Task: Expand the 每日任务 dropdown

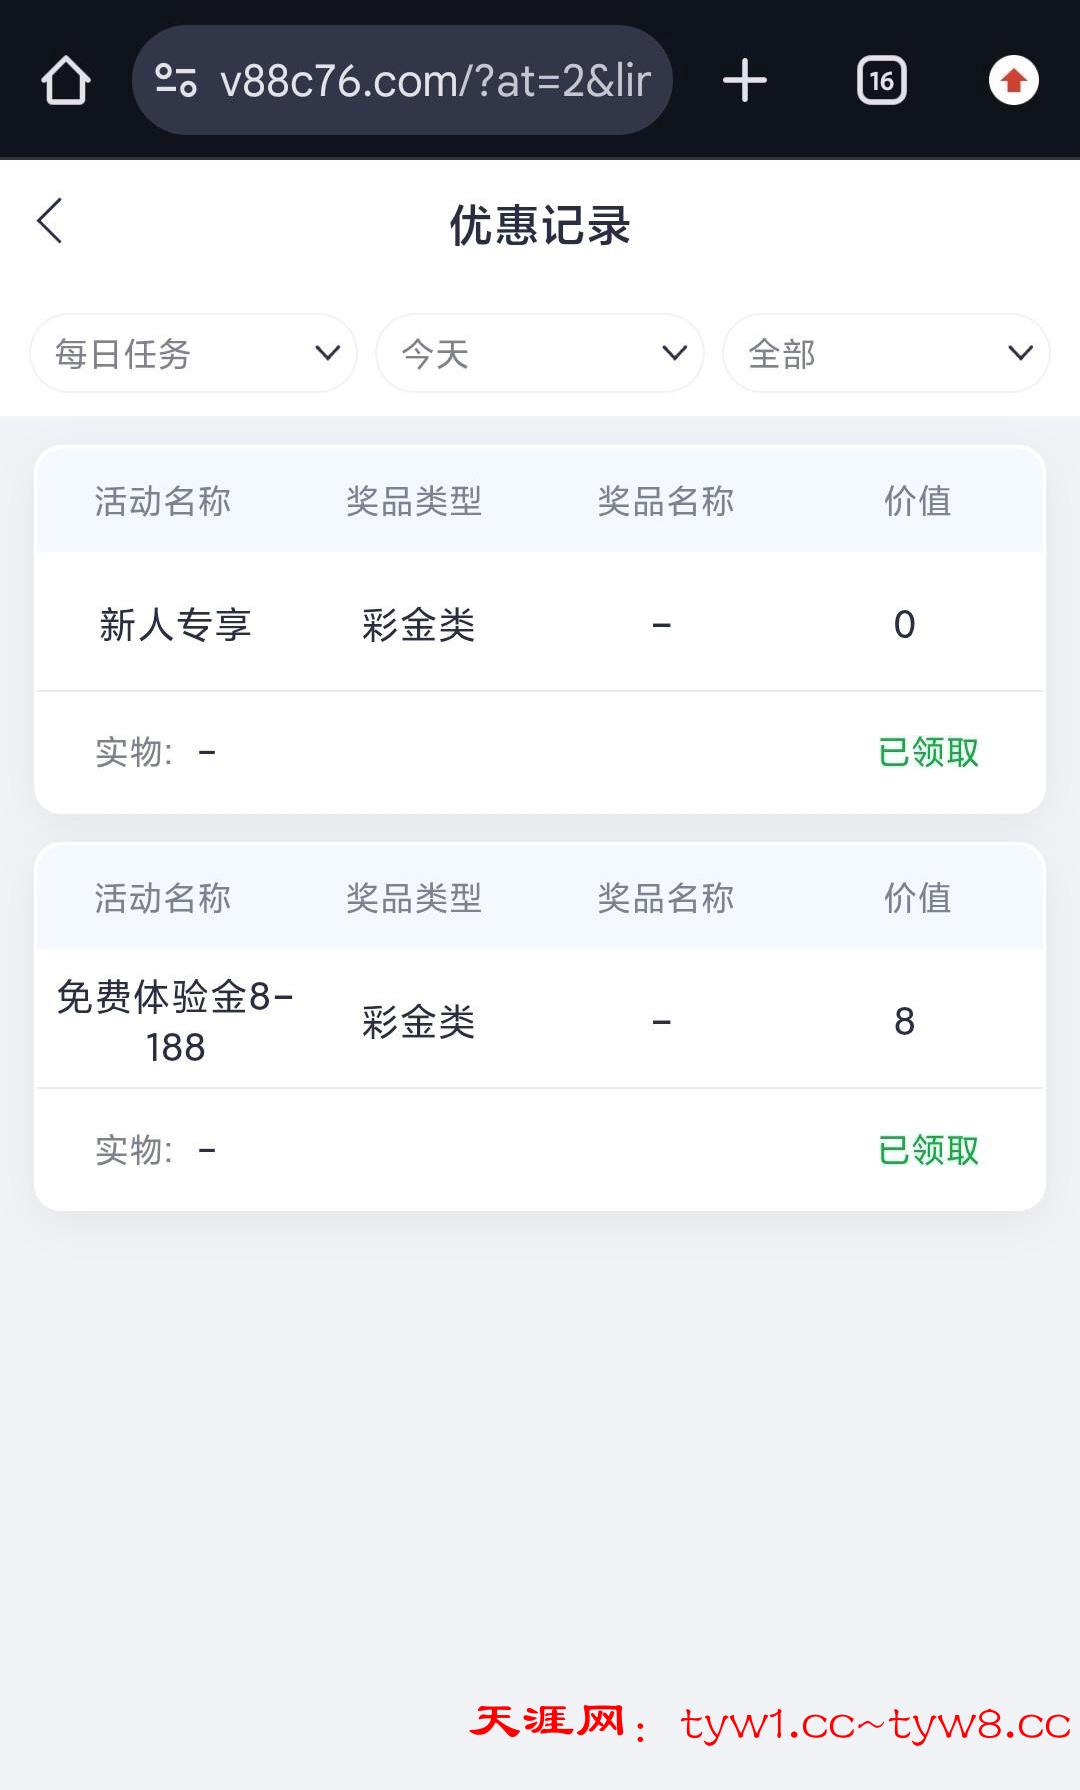Action: pyautogui.click(x=194, y=353)
